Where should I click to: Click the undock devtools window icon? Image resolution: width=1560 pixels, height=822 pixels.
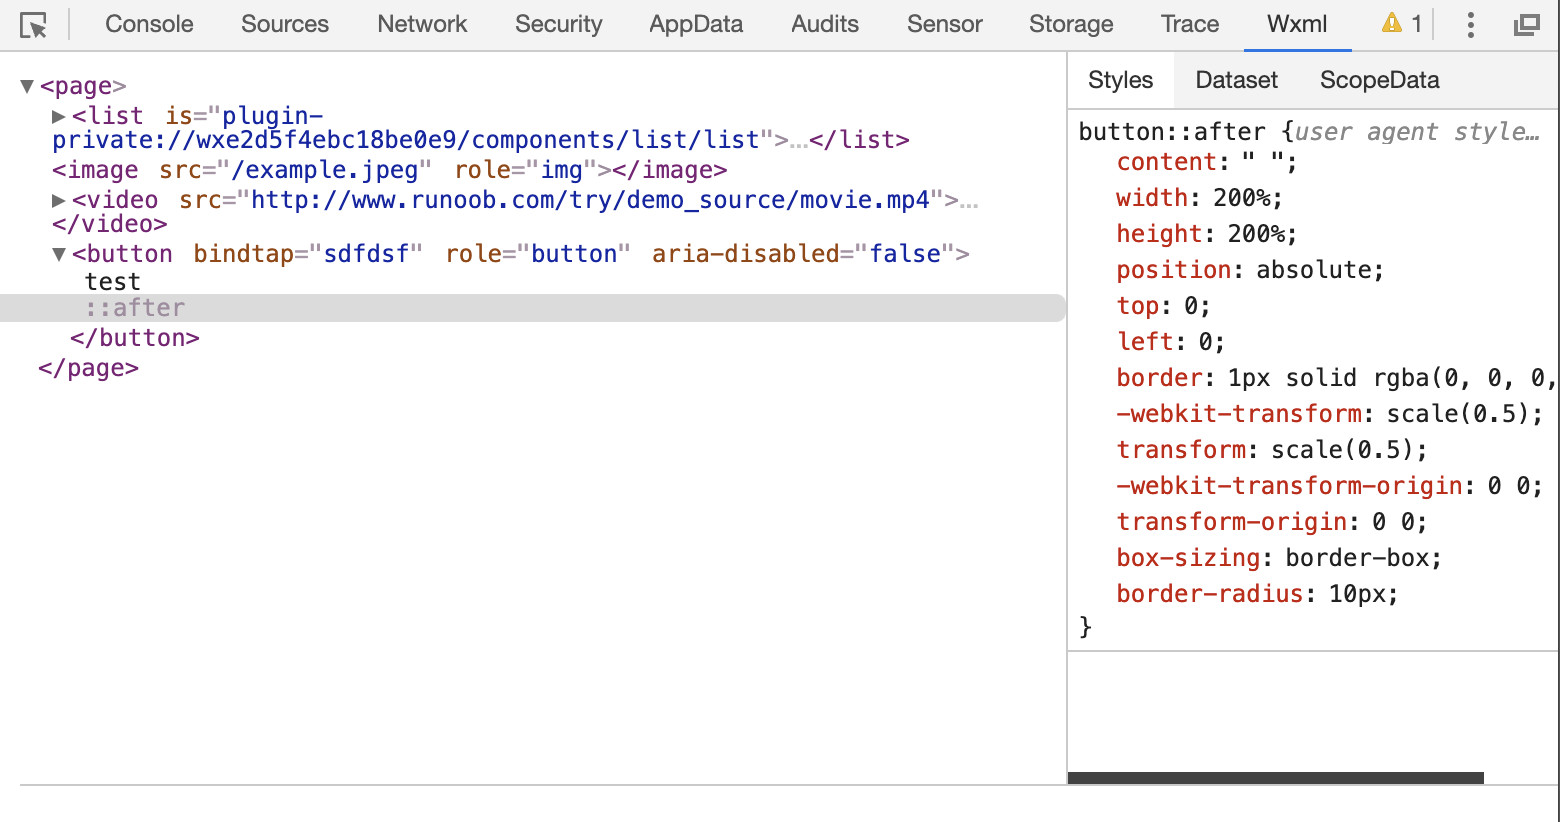(x=1526, y=25)
